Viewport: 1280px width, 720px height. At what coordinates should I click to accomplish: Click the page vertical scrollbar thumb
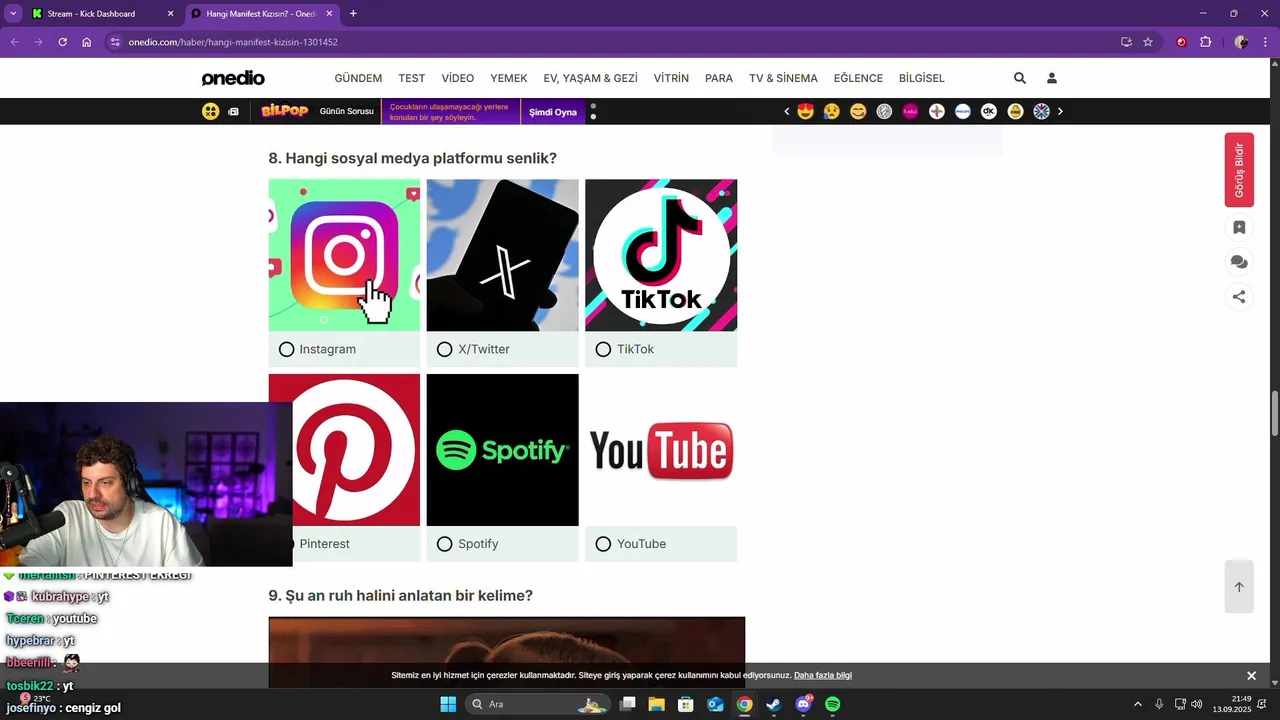point(1274,413)
